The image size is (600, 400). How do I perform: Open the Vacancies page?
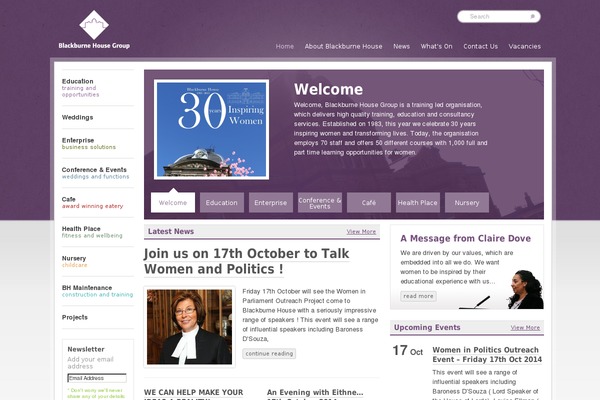click(525, 46)
